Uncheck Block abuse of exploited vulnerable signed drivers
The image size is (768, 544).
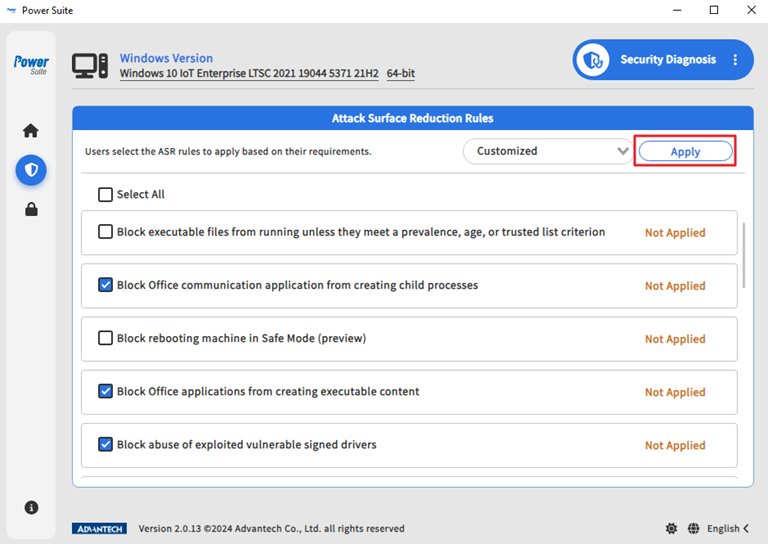point(105,445)
